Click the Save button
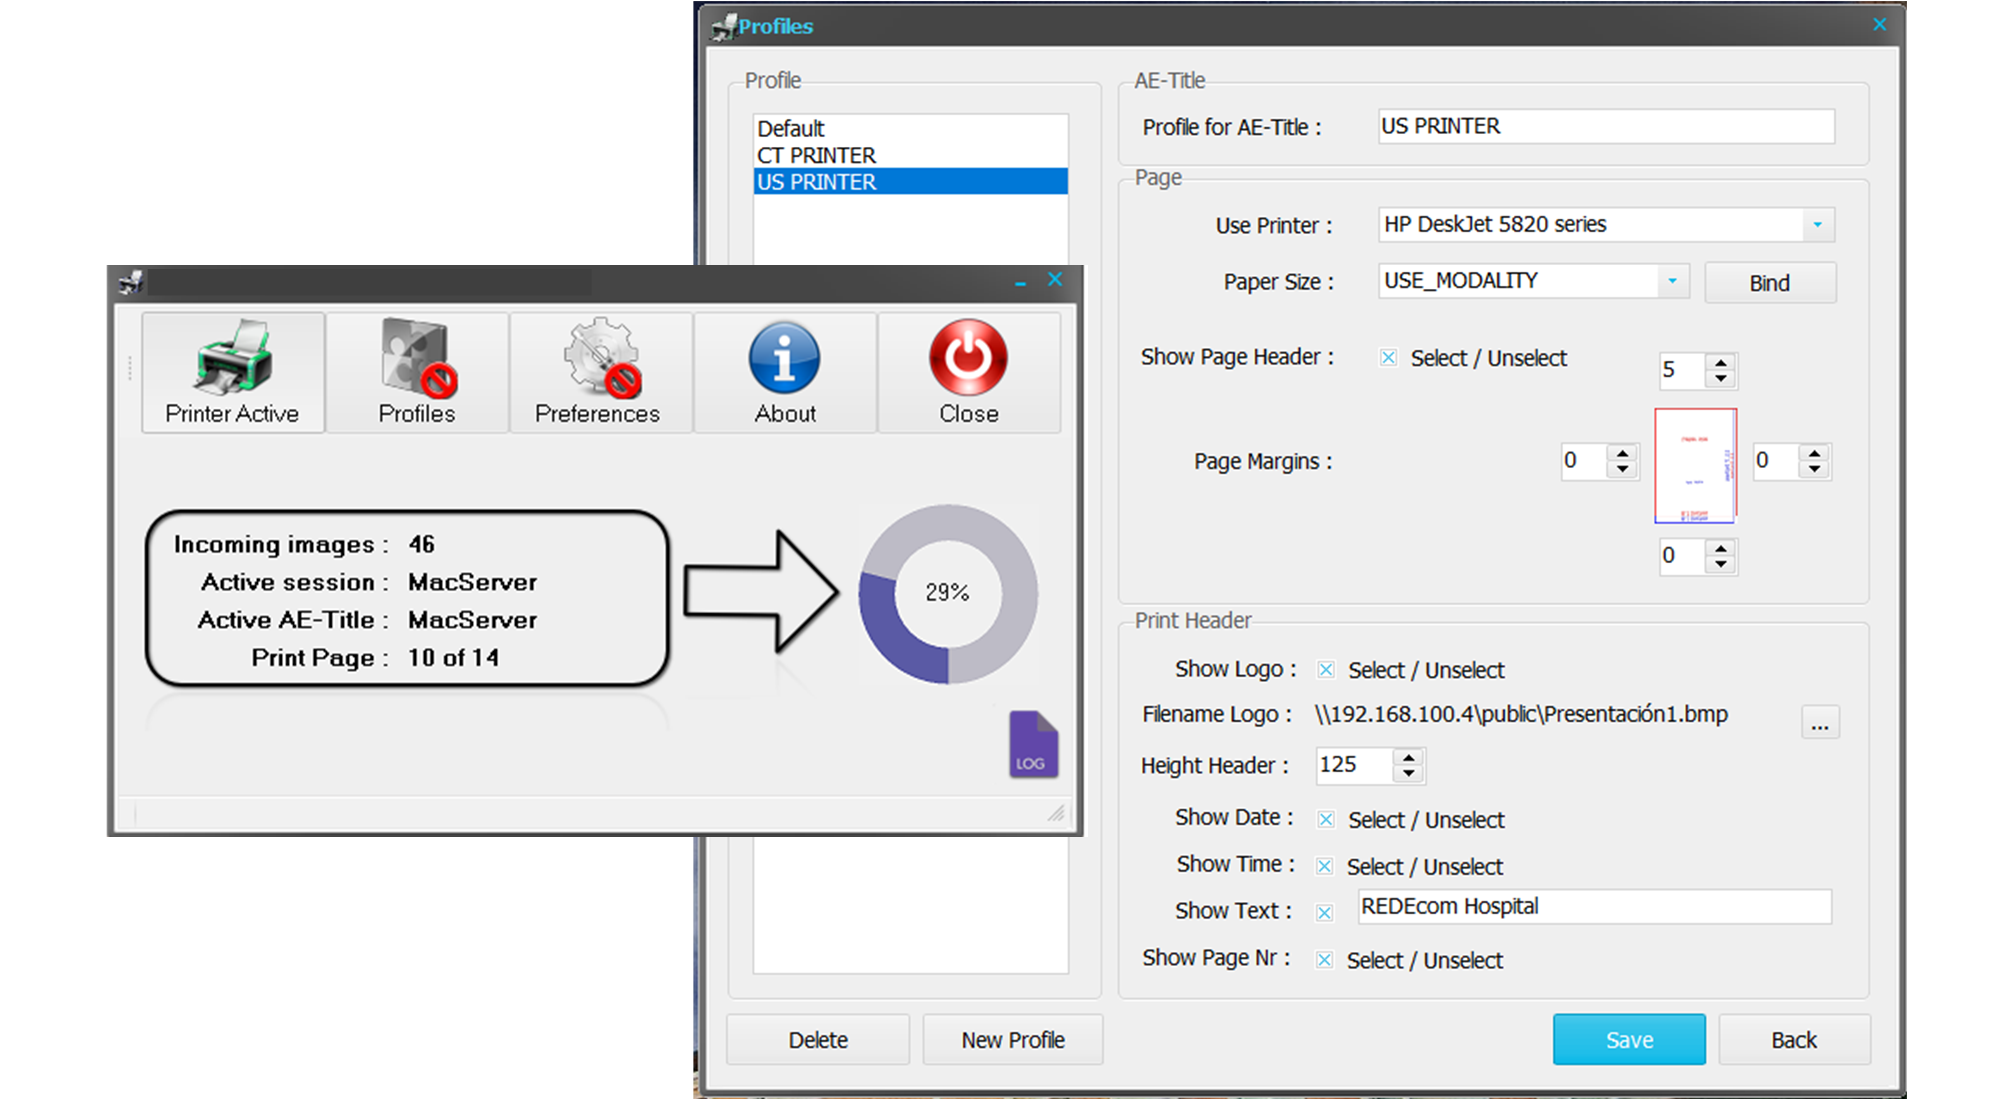This screenshot has width=2000, height=1100. click(x=1628, y=1040)
